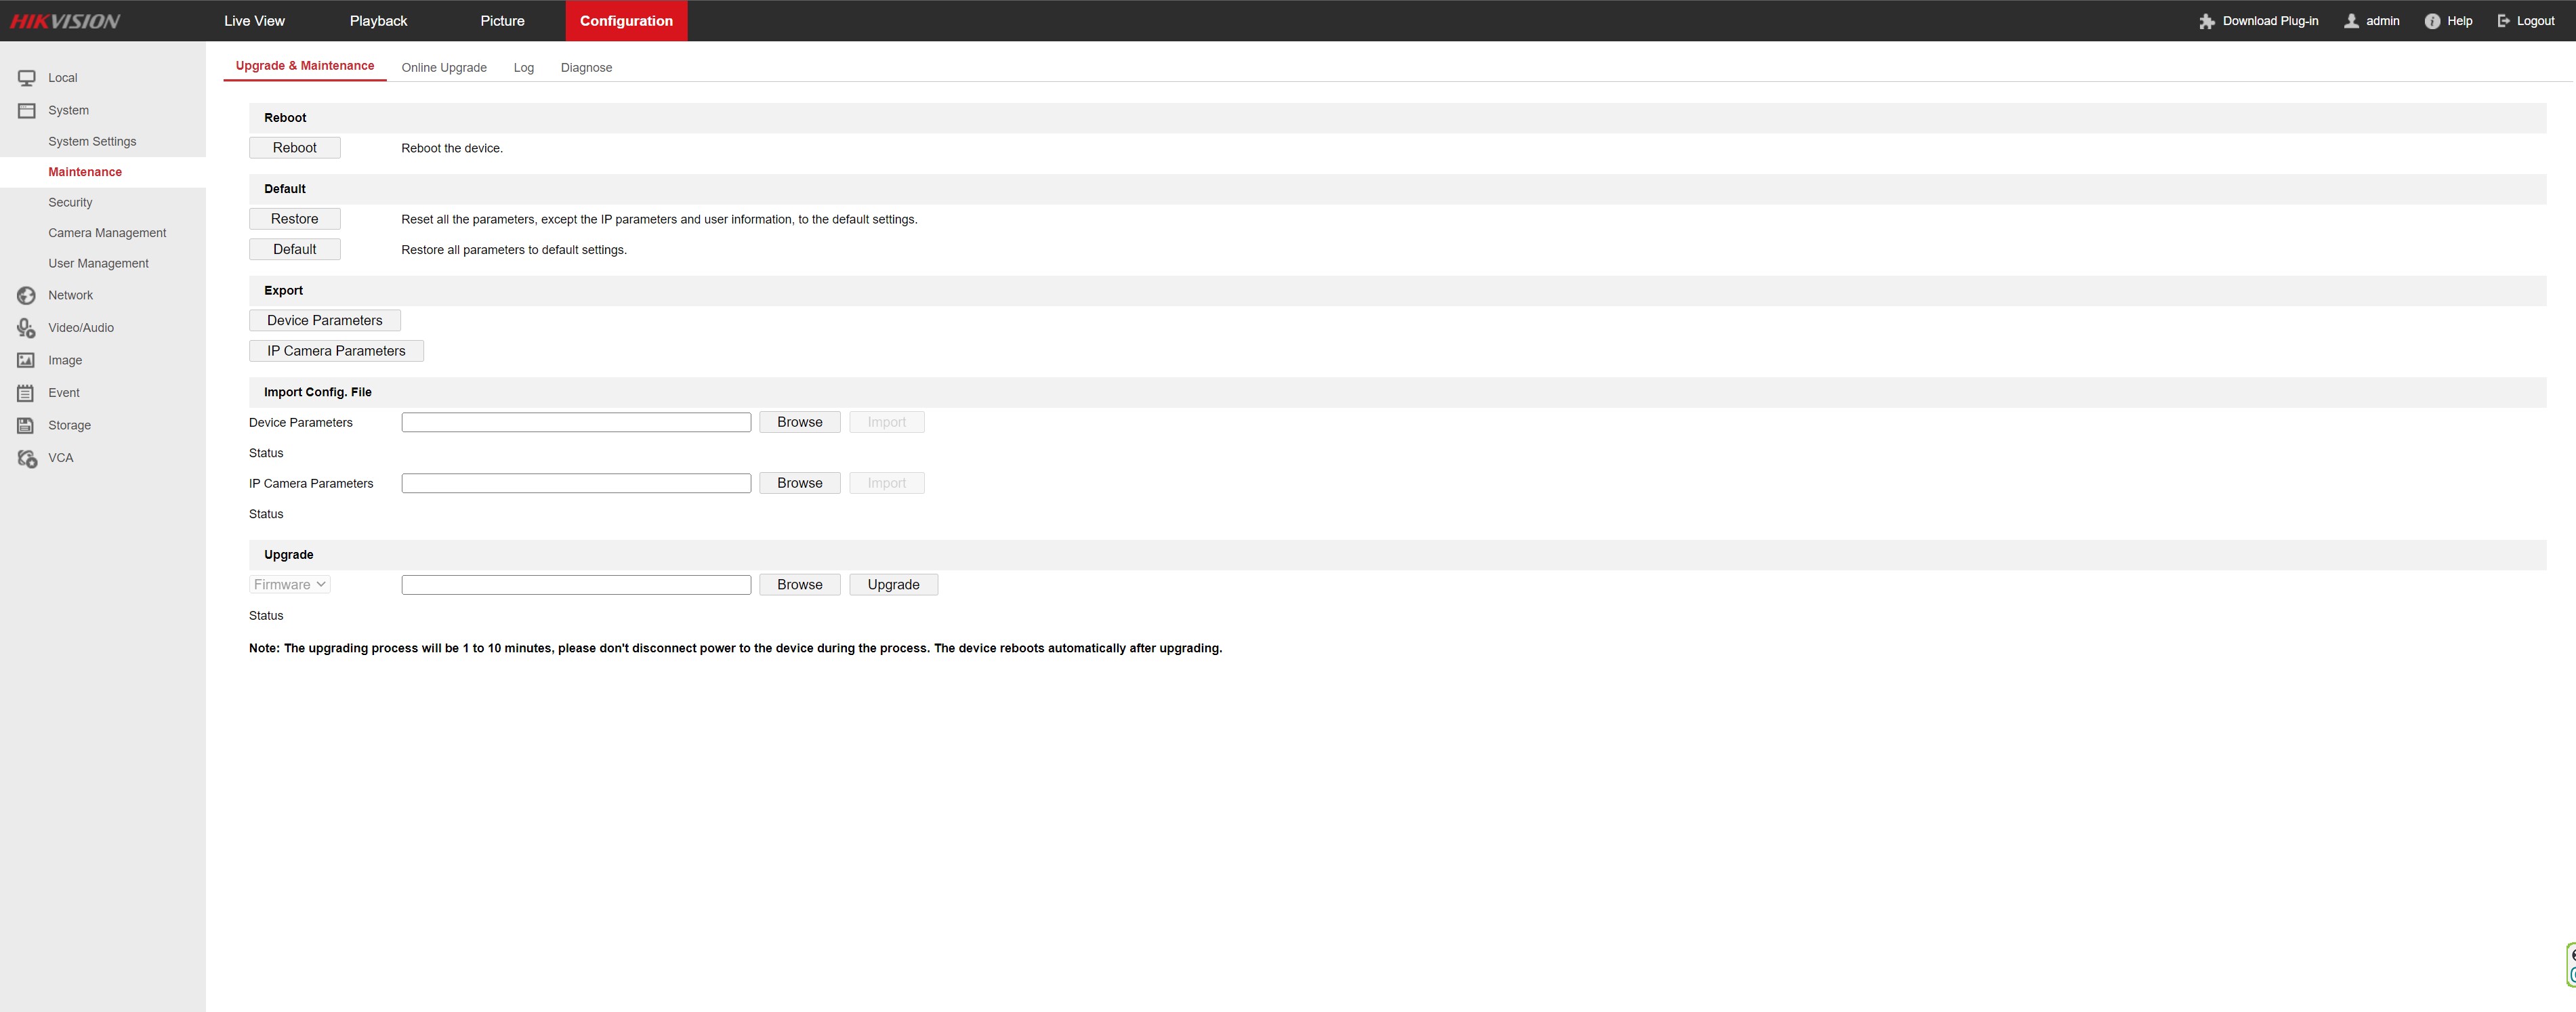Click the Help info icon

click(2432, 21)
